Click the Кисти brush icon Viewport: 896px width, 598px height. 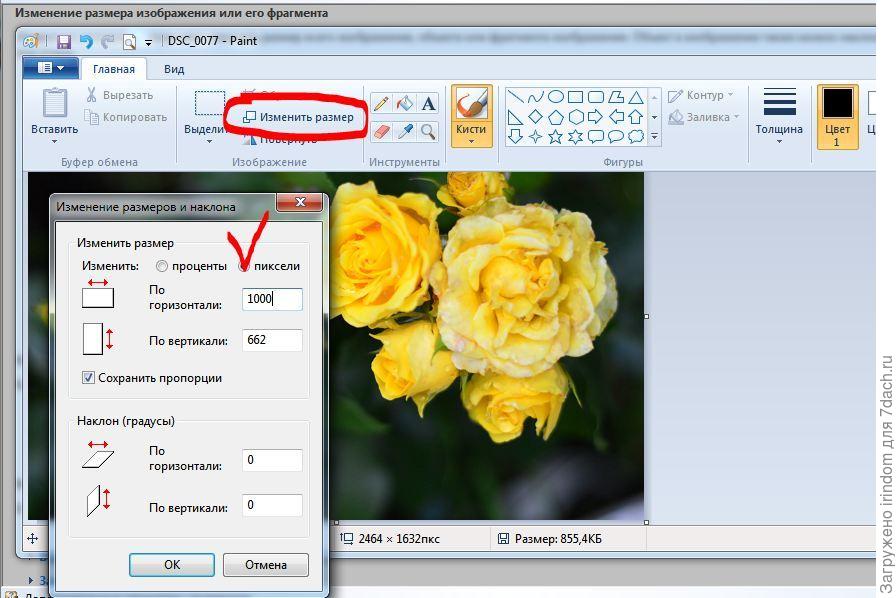tap(471, 103)
